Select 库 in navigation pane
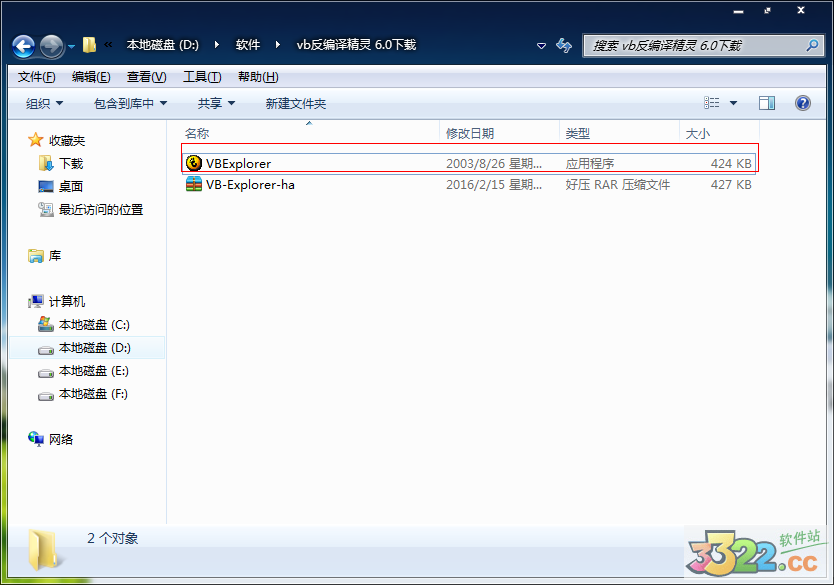This screenshot has width=834, height=585. [55, 256]
